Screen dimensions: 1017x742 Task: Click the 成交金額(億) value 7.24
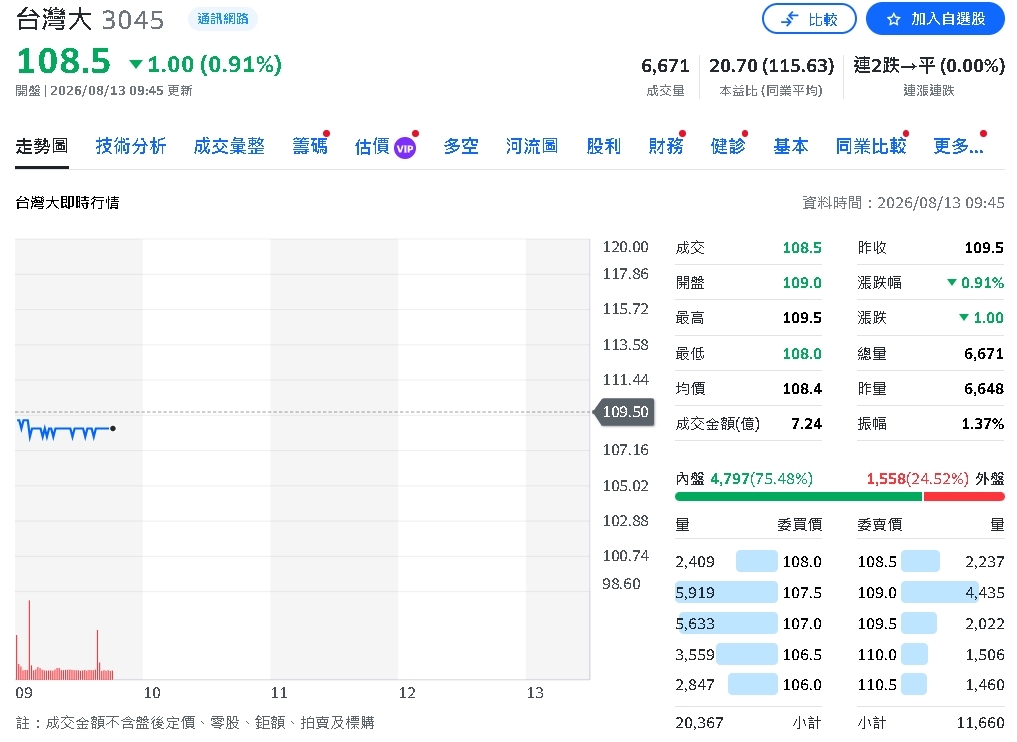point(806,424)
